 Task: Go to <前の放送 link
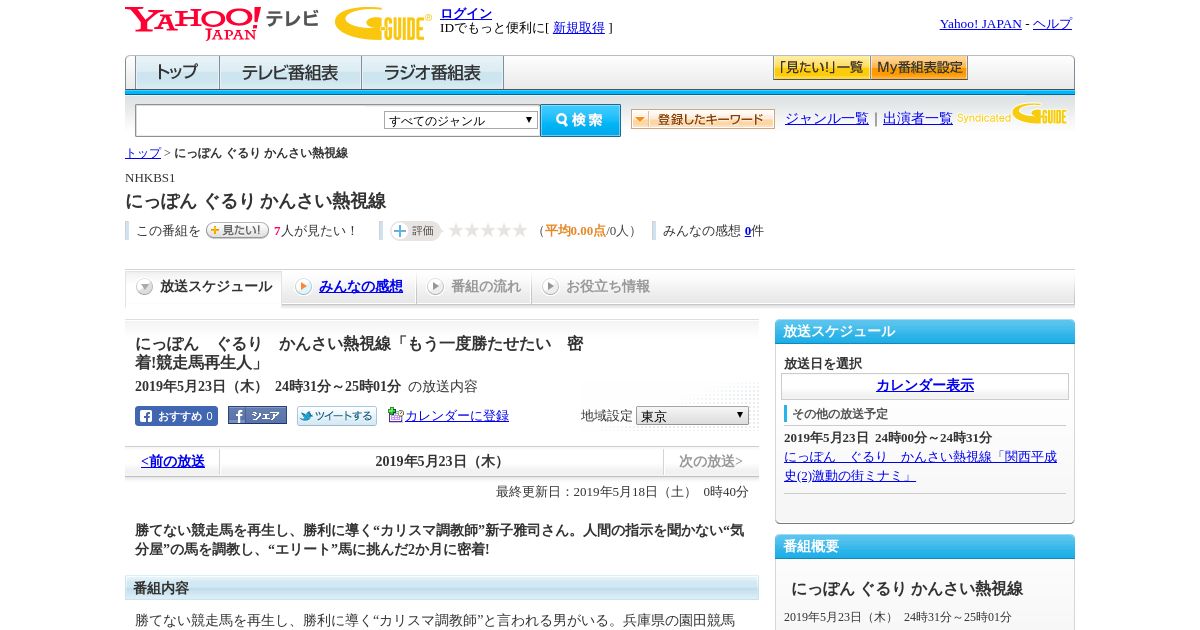[173, 462]
